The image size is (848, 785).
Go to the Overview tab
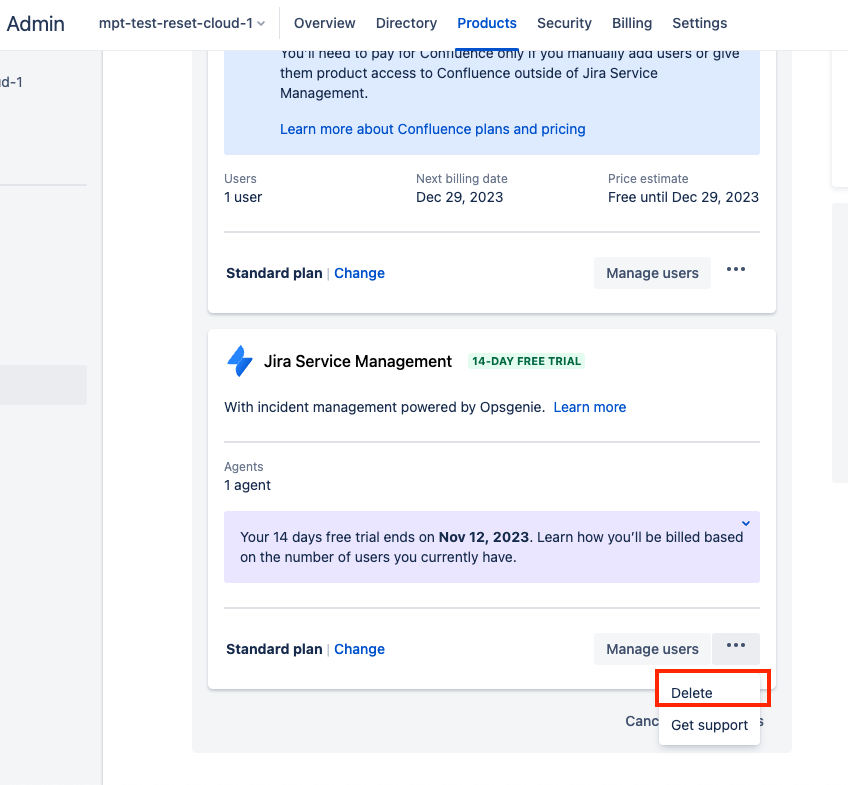tap(324, 23)
